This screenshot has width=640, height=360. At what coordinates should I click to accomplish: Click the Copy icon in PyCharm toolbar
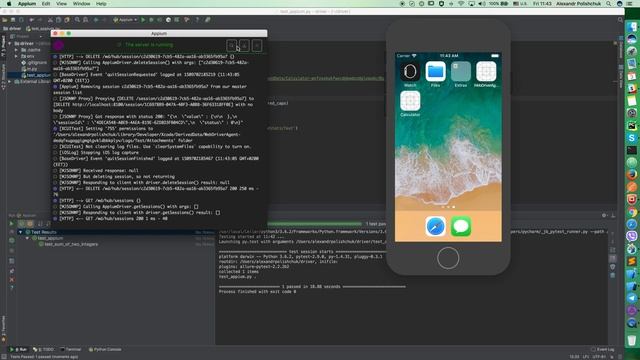(x=58, y=20)
